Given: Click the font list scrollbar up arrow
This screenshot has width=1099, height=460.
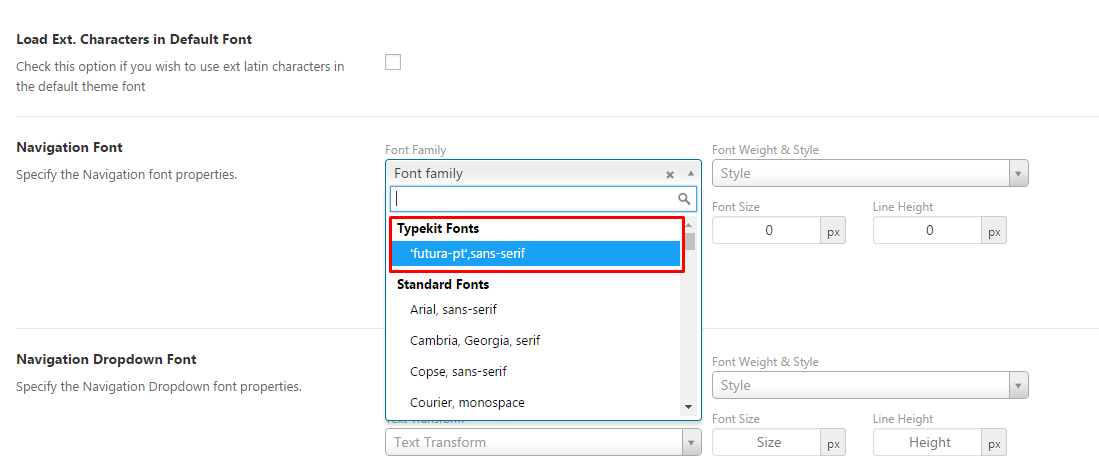Looking at the screenshot, I should tap(688, 226).
